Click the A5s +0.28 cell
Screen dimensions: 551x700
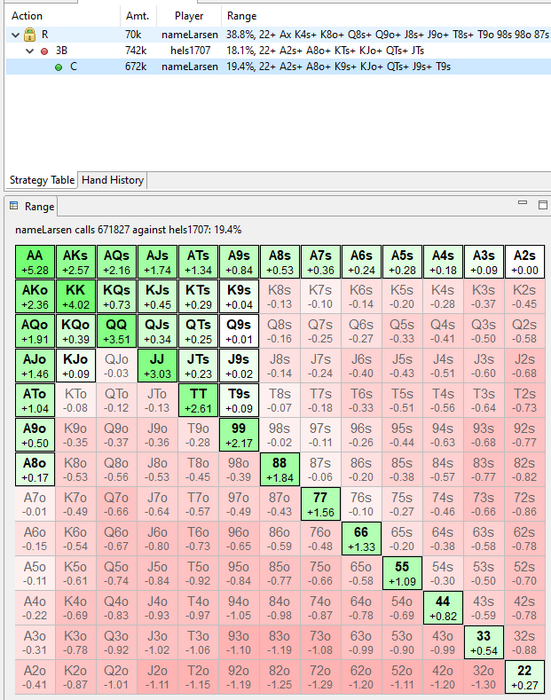point(402,262)
